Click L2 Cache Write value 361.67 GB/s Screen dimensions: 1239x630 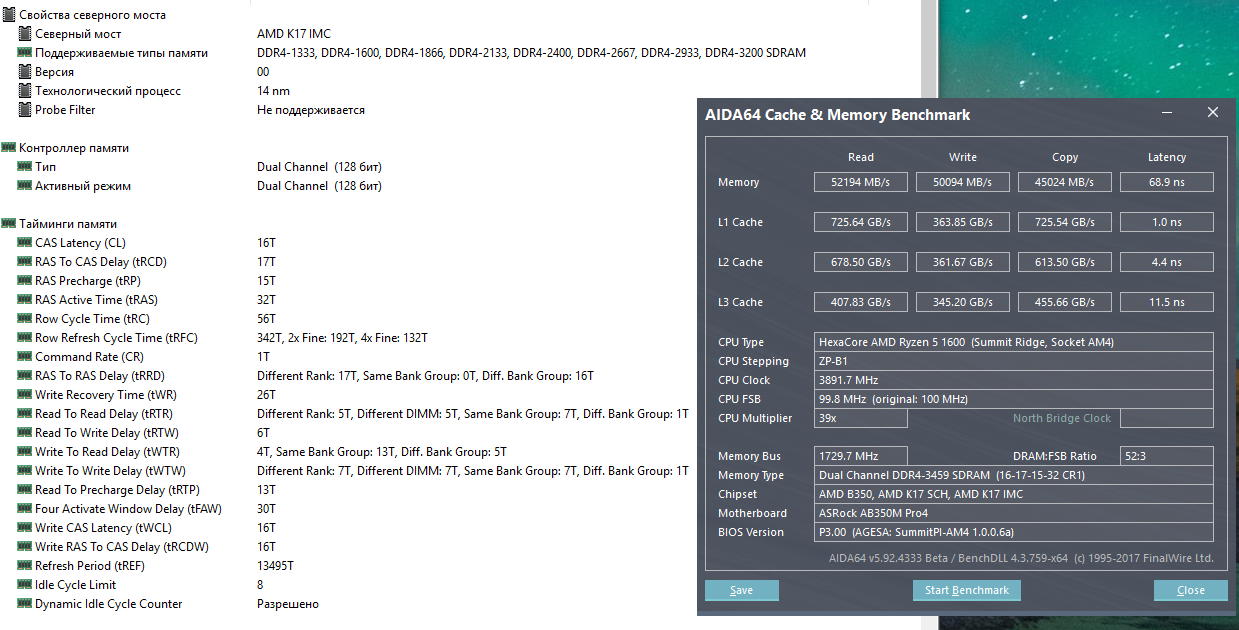point(963,262)
